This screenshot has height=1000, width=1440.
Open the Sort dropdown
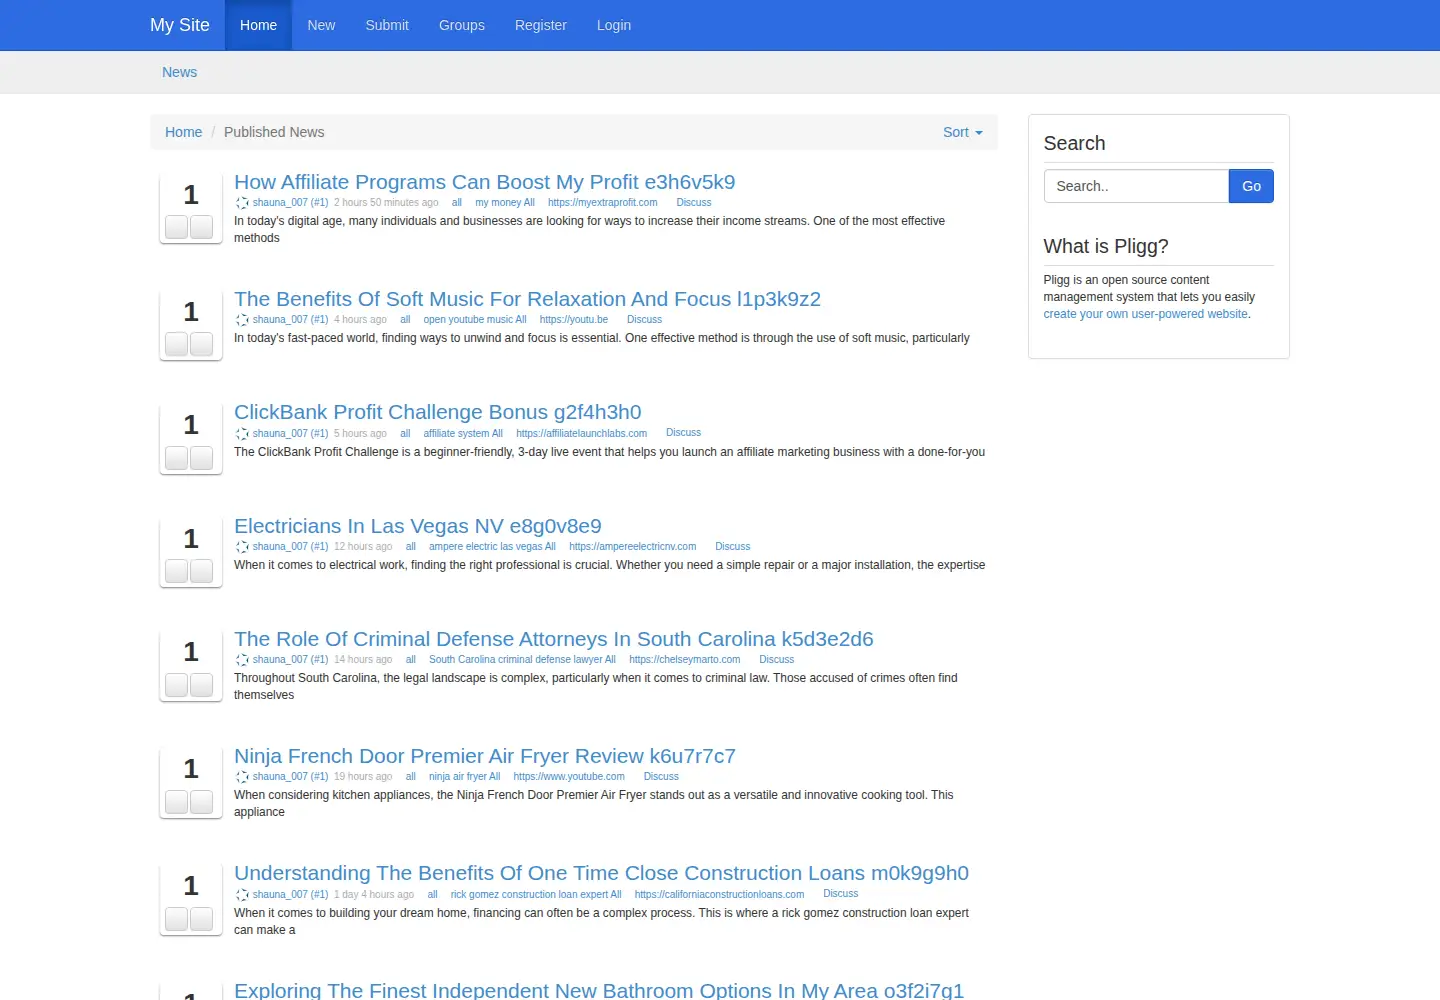962,132
